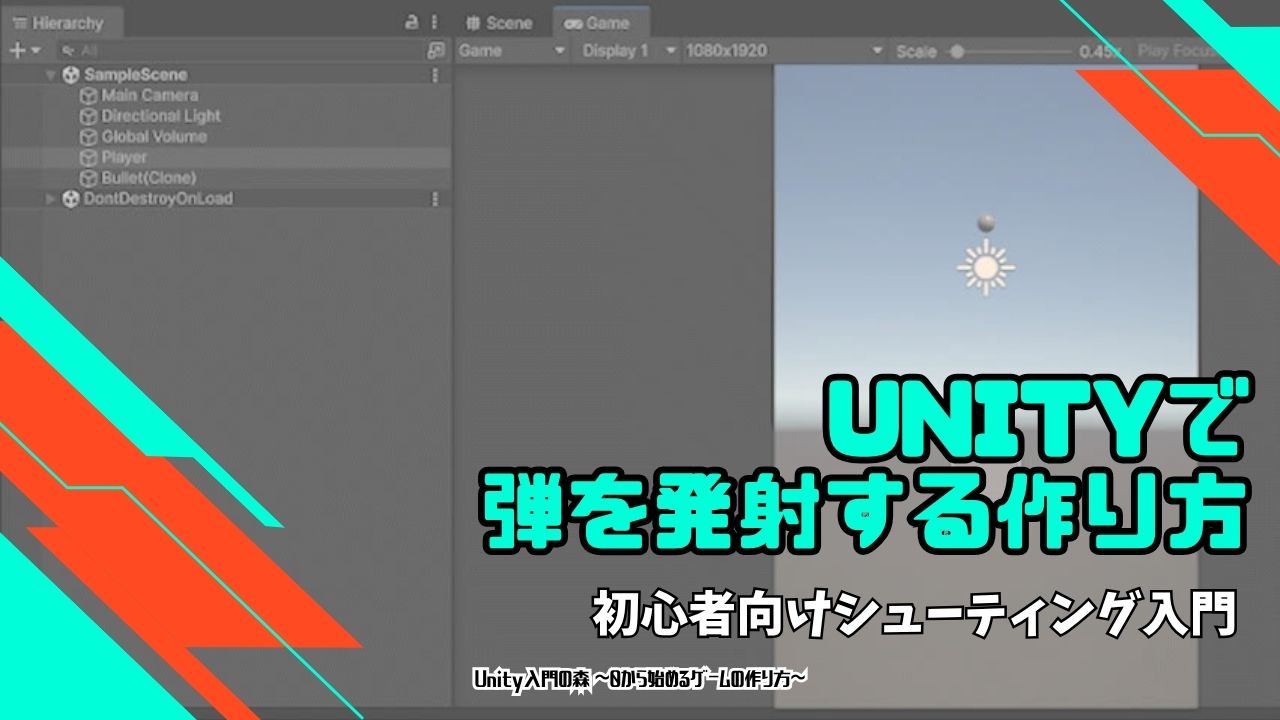
Task: Click the plus icon to create an object
Action: coord(16,50)
